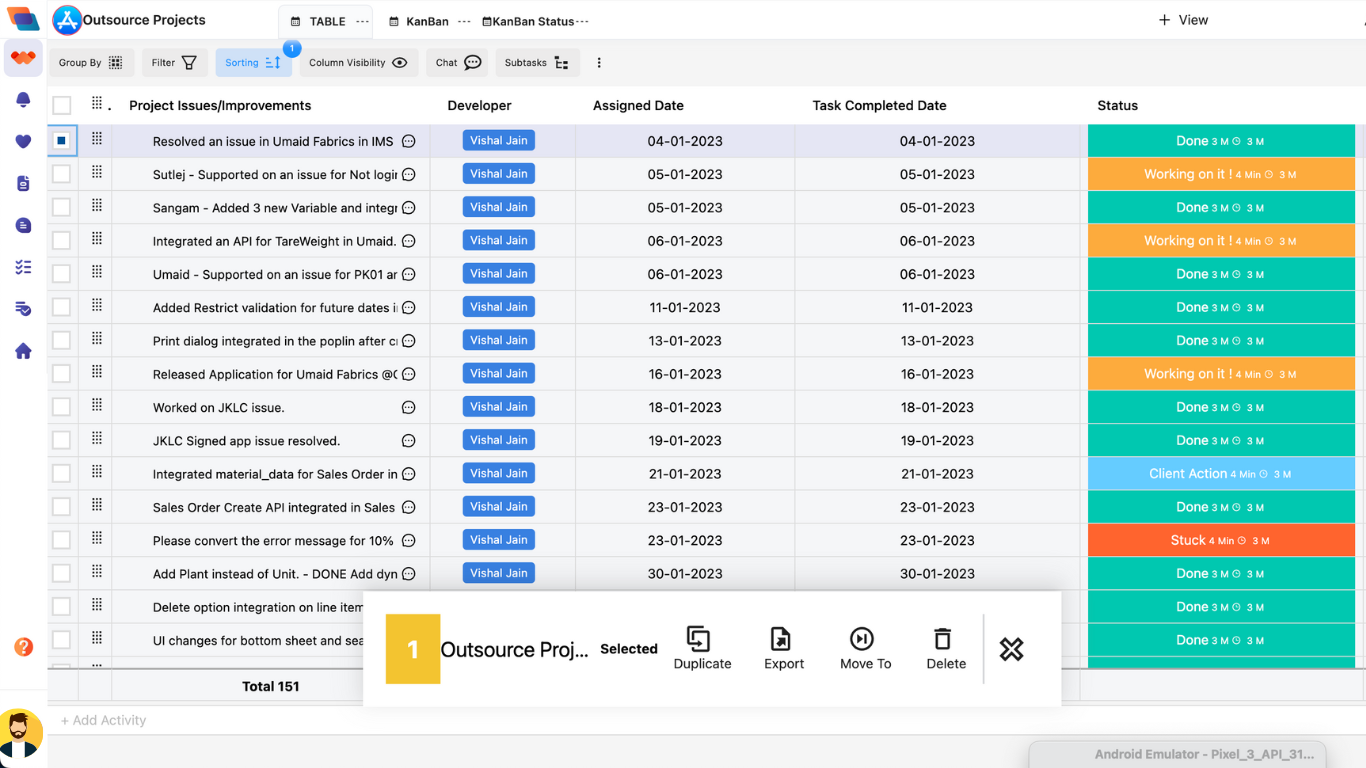Viewport: 1366px width, 768px height.
Task: Uncheck the Resolved an issue in Umaid row
Action: click(62, 141)
